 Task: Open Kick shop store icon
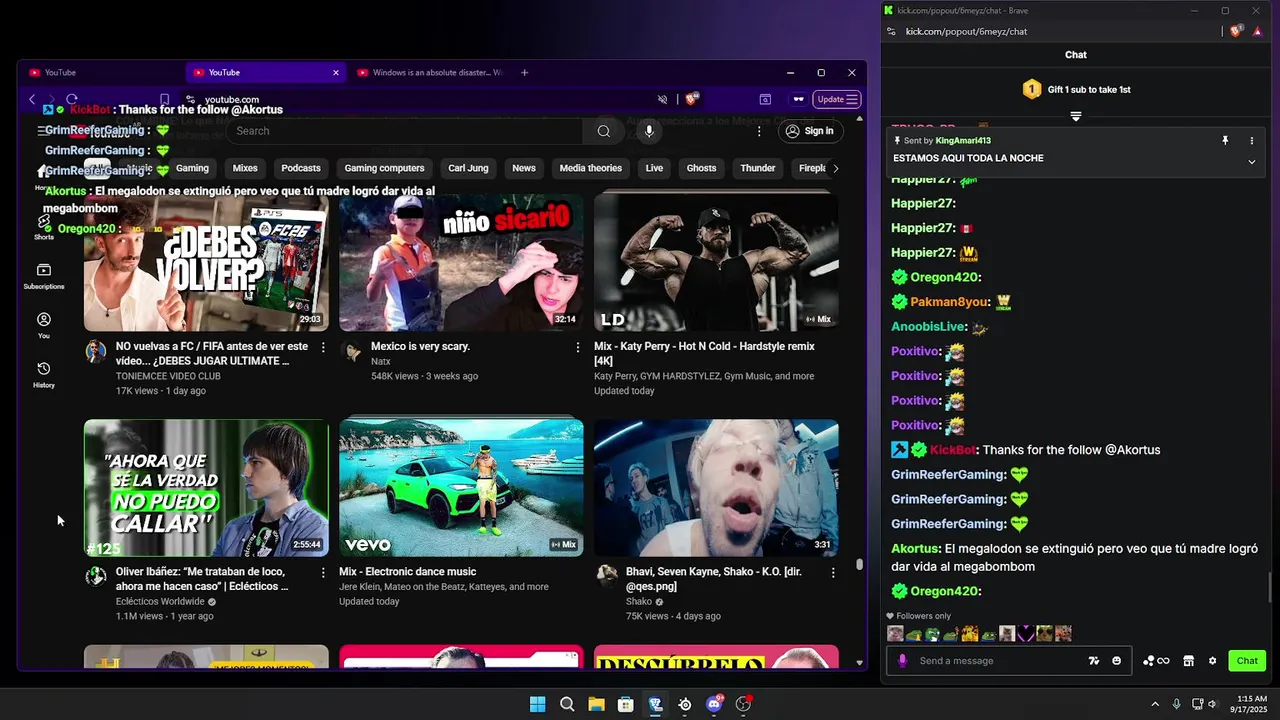[1189, 661]
